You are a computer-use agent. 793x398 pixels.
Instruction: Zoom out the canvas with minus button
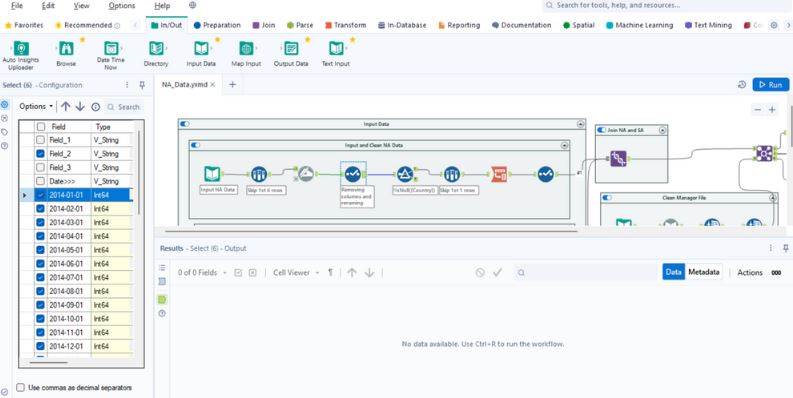pos(757,110)
